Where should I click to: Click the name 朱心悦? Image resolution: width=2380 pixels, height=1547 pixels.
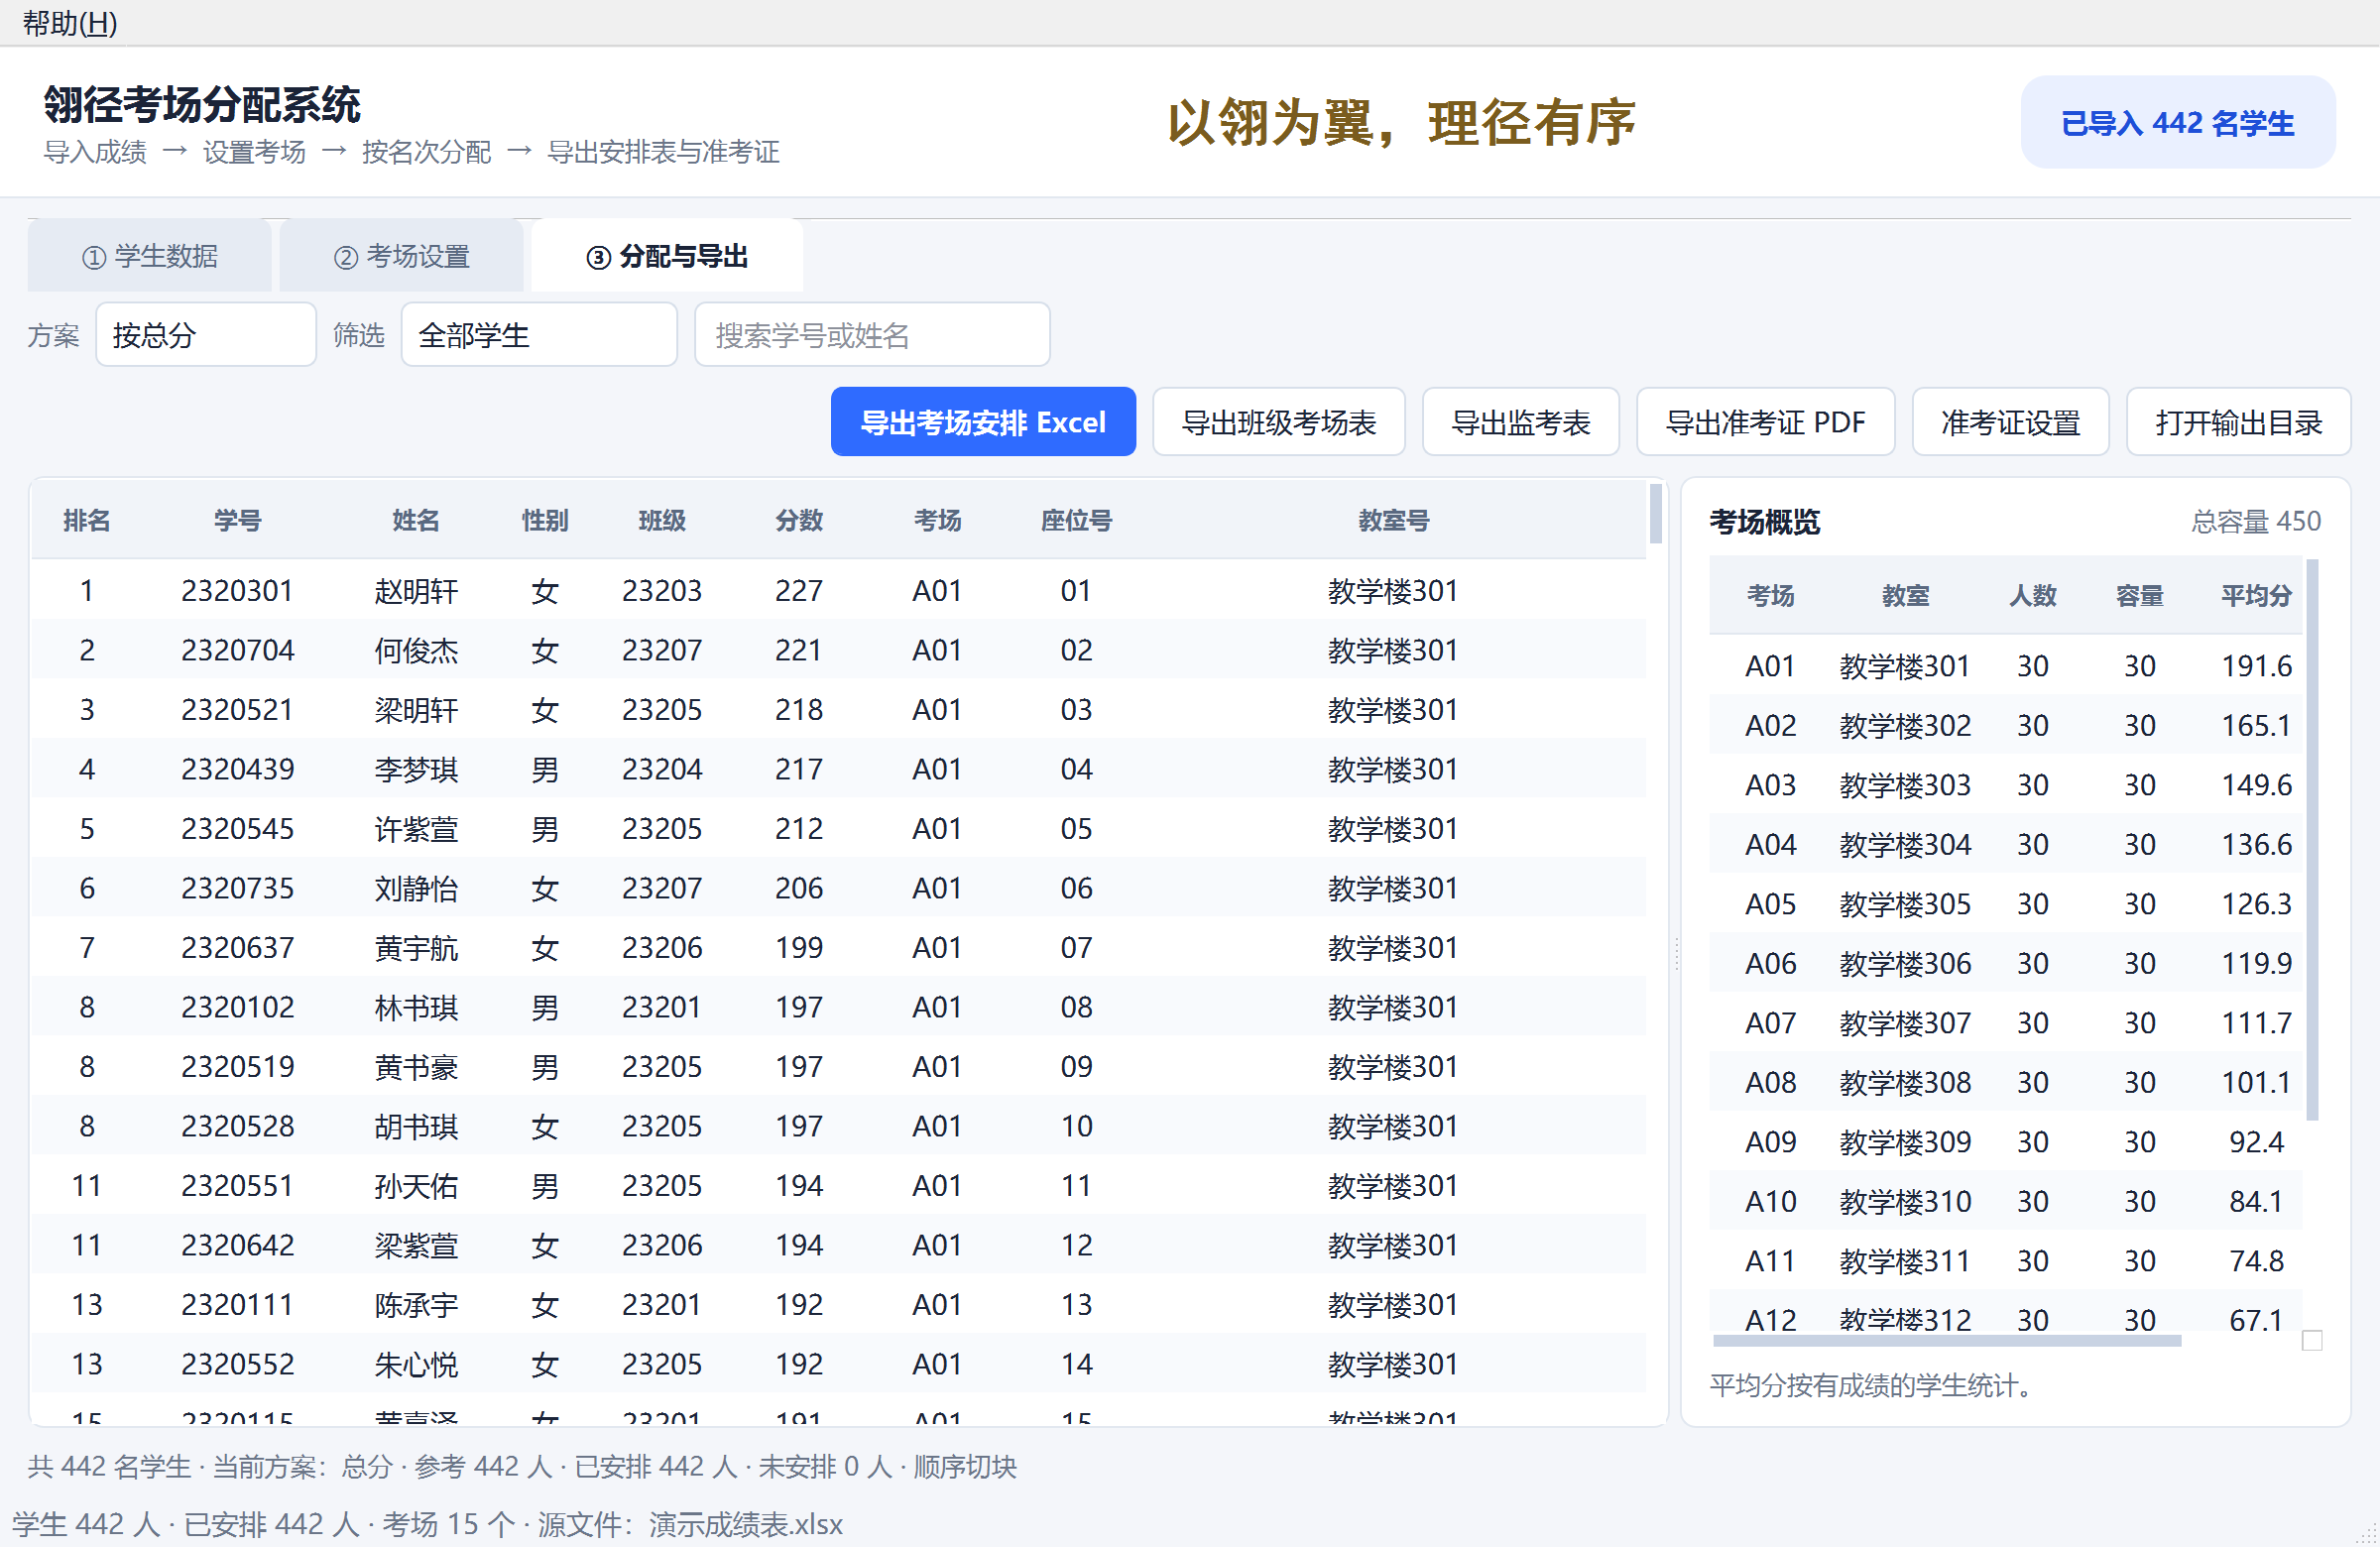point(416,1364)
